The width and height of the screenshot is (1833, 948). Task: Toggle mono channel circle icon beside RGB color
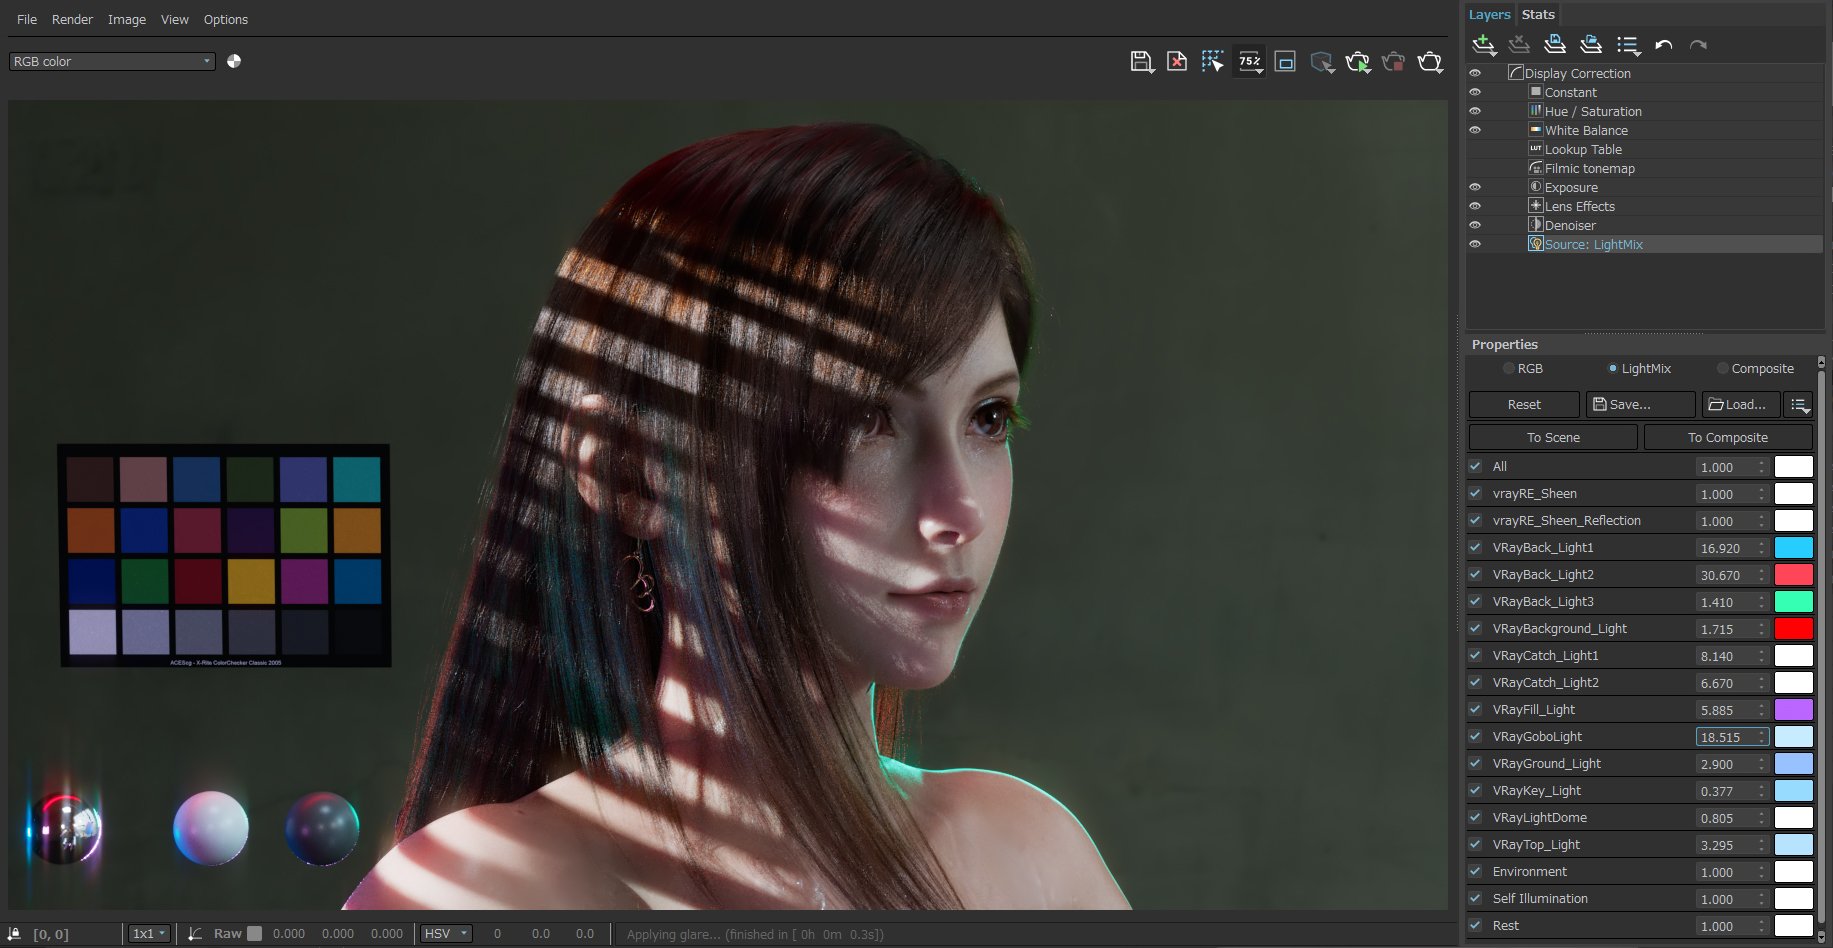click(234, 61)
